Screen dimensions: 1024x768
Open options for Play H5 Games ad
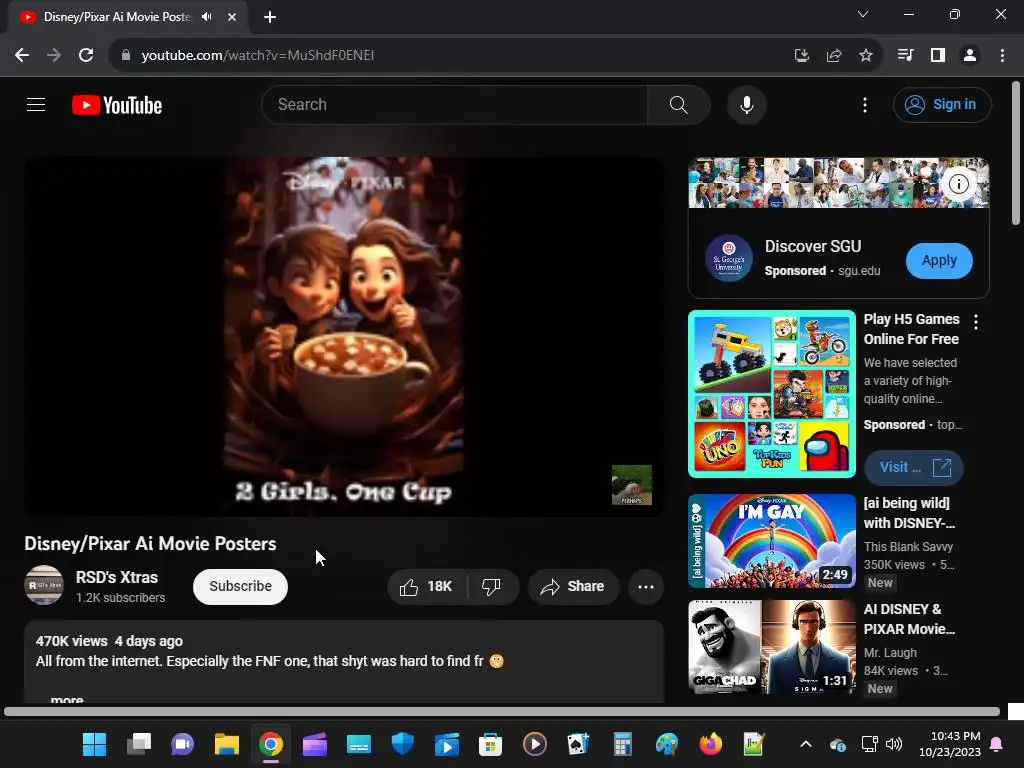976,321
